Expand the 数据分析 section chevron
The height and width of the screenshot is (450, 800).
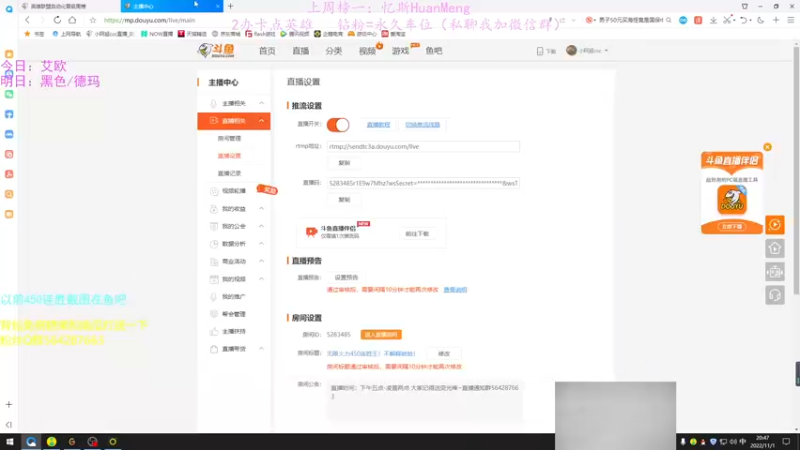pyautogui.click(x=261, y=244)
